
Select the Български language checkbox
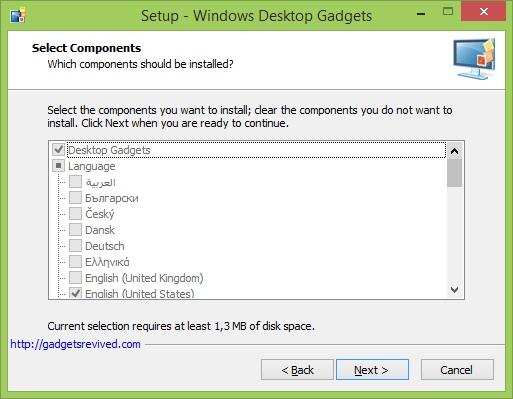tap(75, 198)
